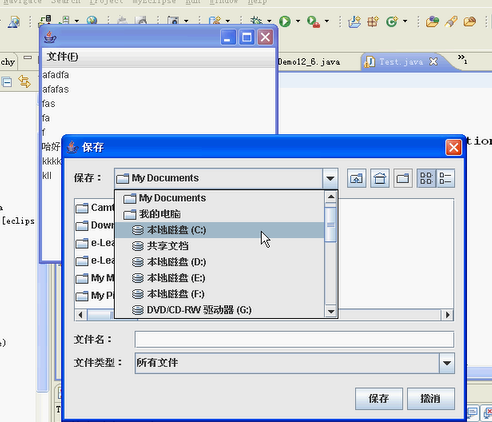Viewport: 492px width, 422px height.
Task: Select My M folder in file list
Action: [95, 278]
